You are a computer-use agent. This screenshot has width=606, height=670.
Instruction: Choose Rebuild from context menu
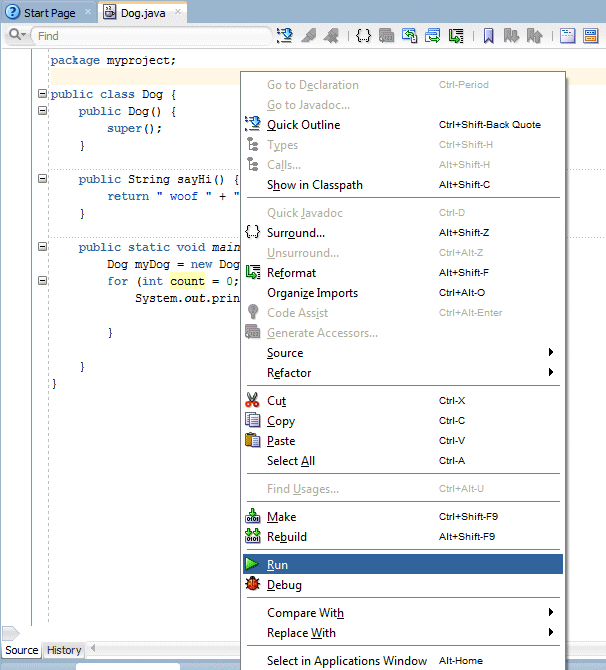click(x=403, y=537)
